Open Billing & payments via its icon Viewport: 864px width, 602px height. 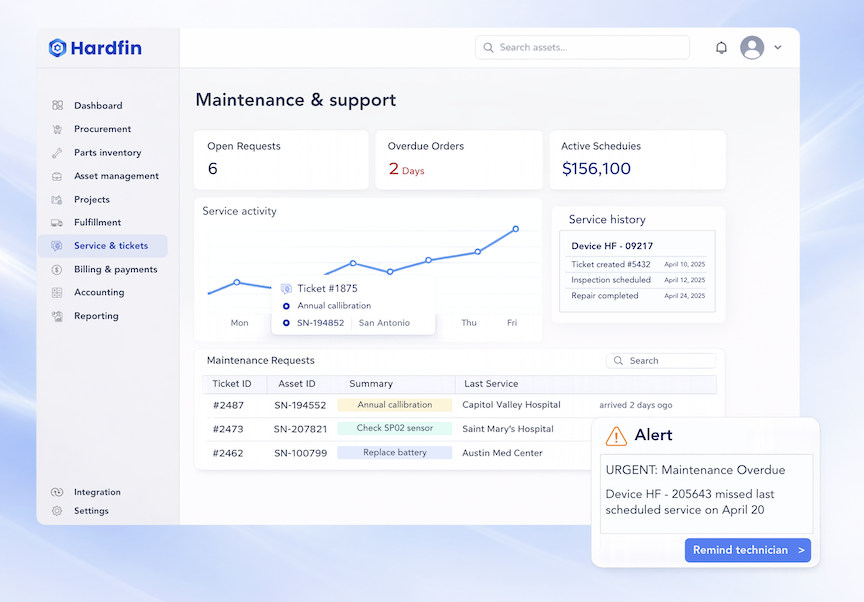coord(57,269)
